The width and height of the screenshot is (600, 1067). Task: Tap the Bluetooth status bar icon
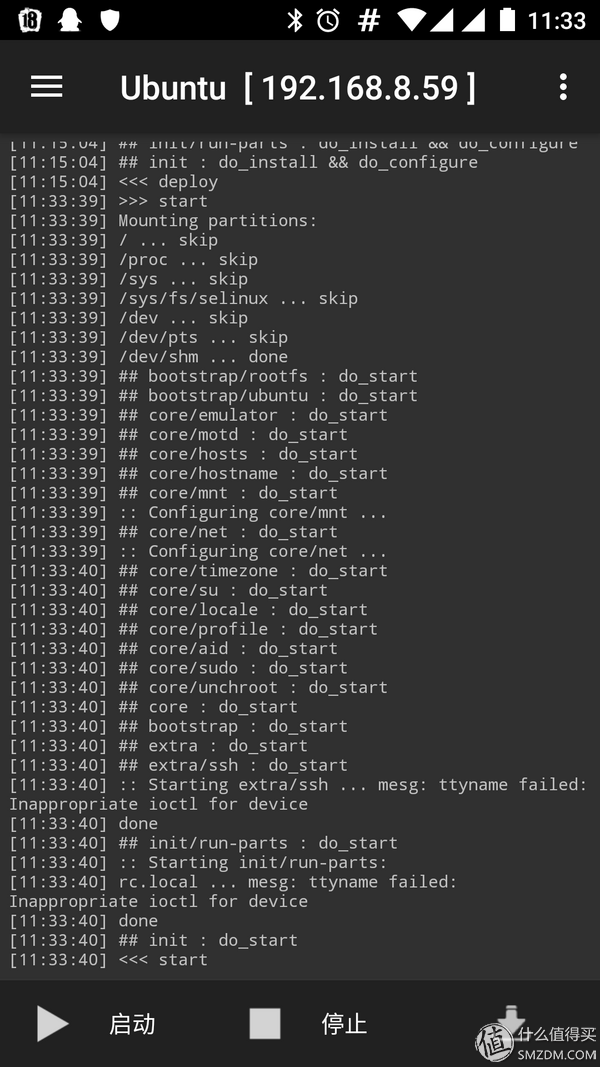click(x=295, y=20)
